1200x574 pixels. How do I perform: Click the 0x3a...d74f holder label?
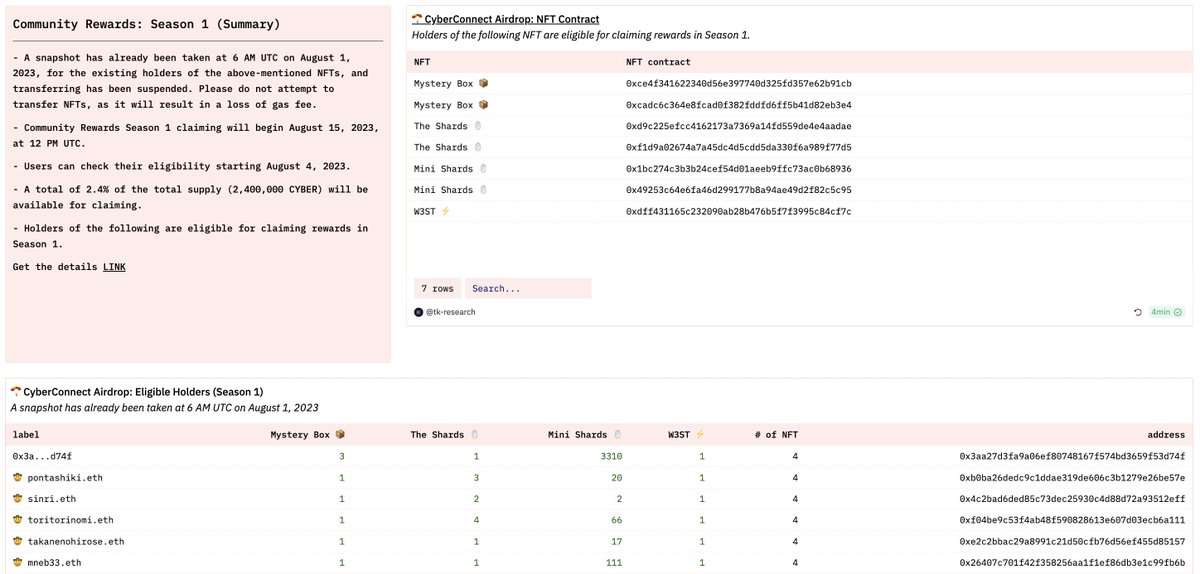click(41, 456)
